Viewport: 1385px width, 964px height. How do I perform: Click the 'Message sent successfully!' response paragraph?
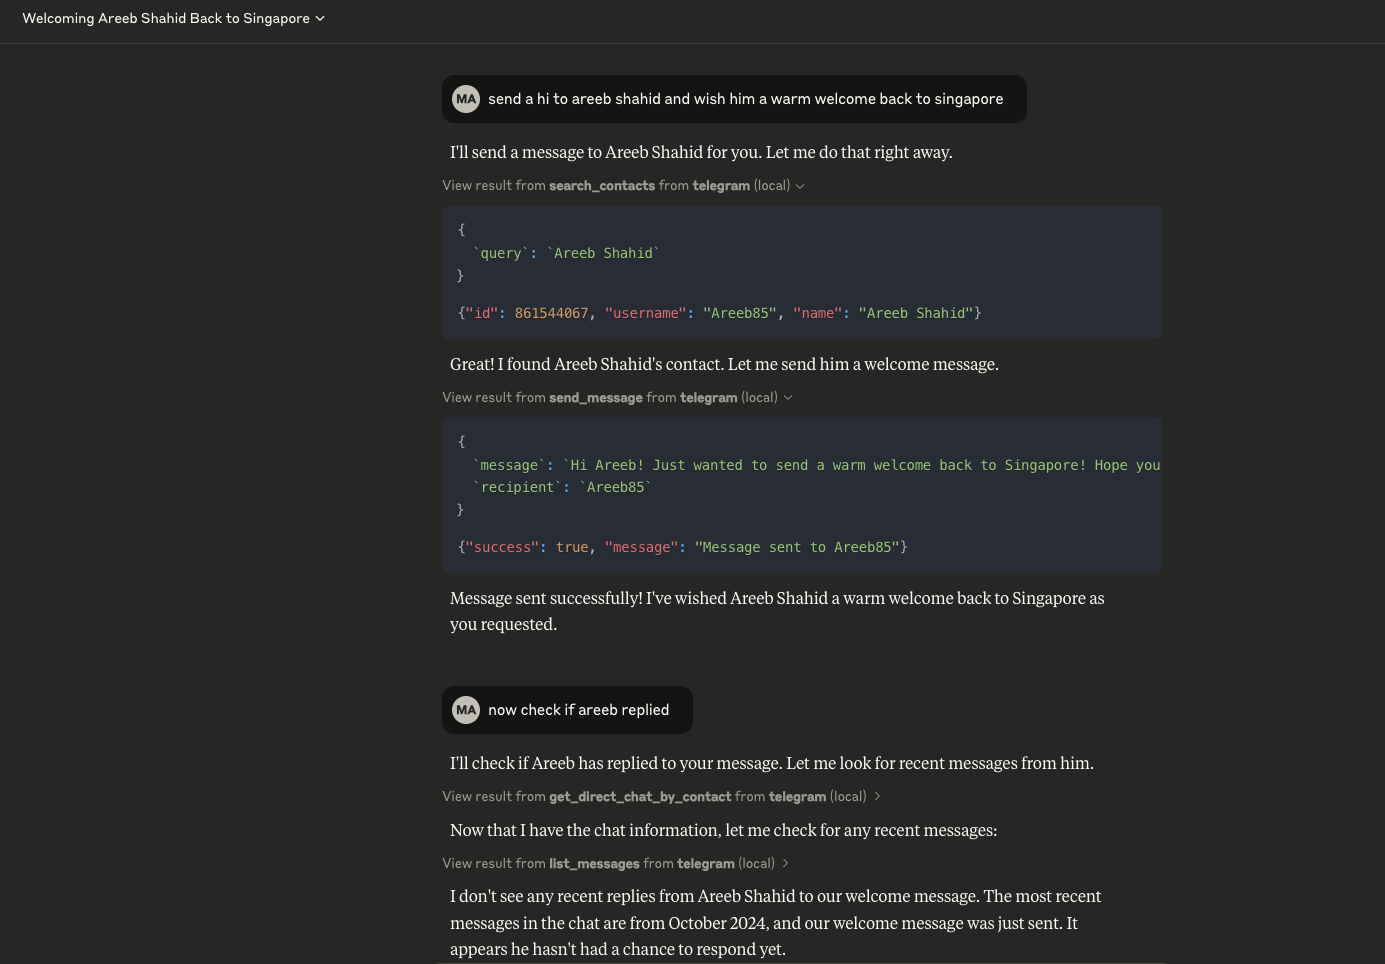coord(776,611)
